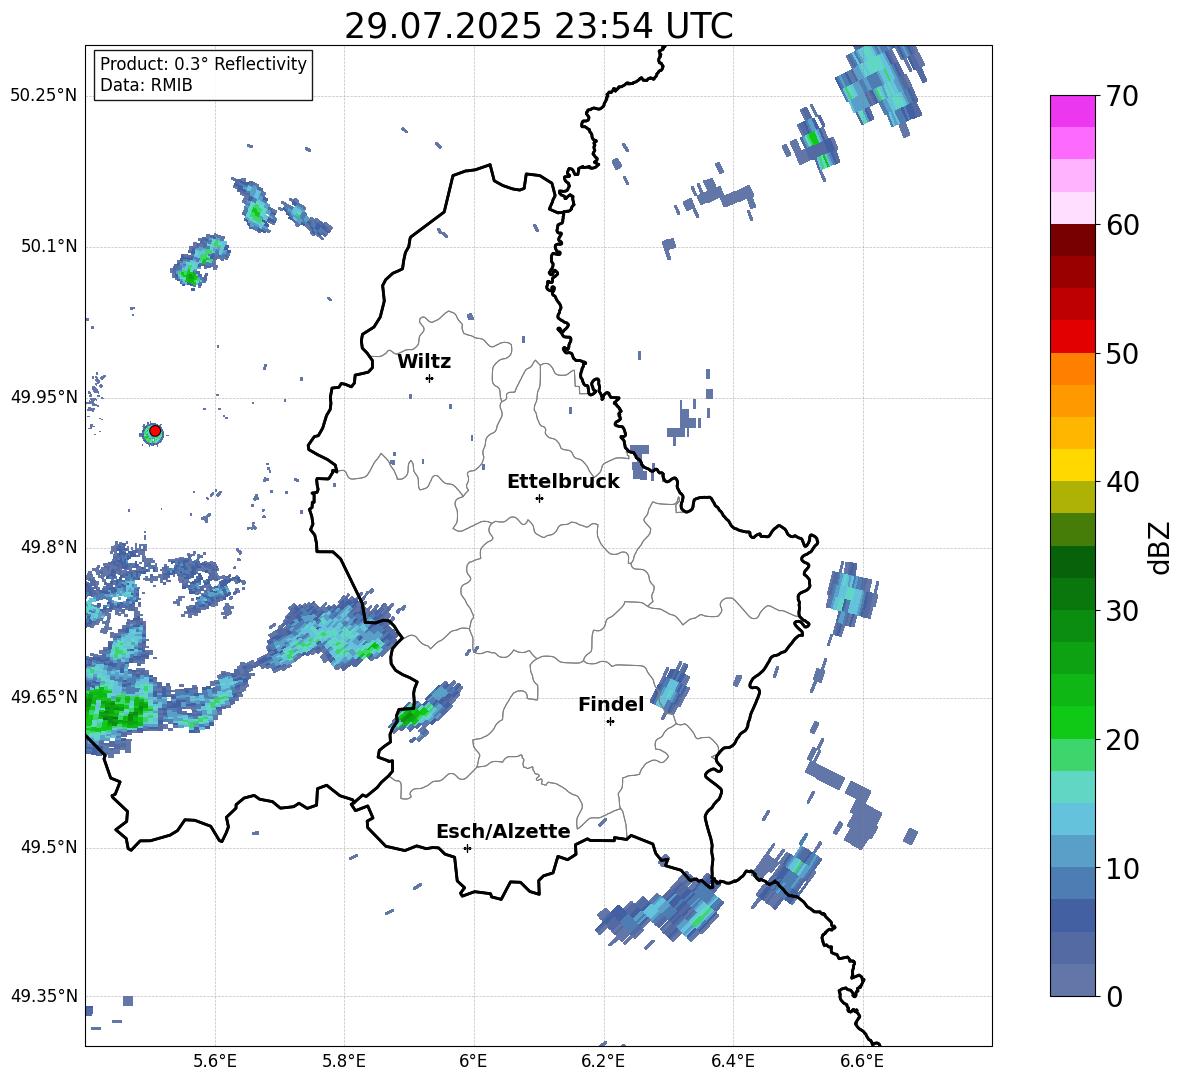Click the 0 value on the colorbar
Viewport: 1184px width, 1081px height.
pos(1114,996)
